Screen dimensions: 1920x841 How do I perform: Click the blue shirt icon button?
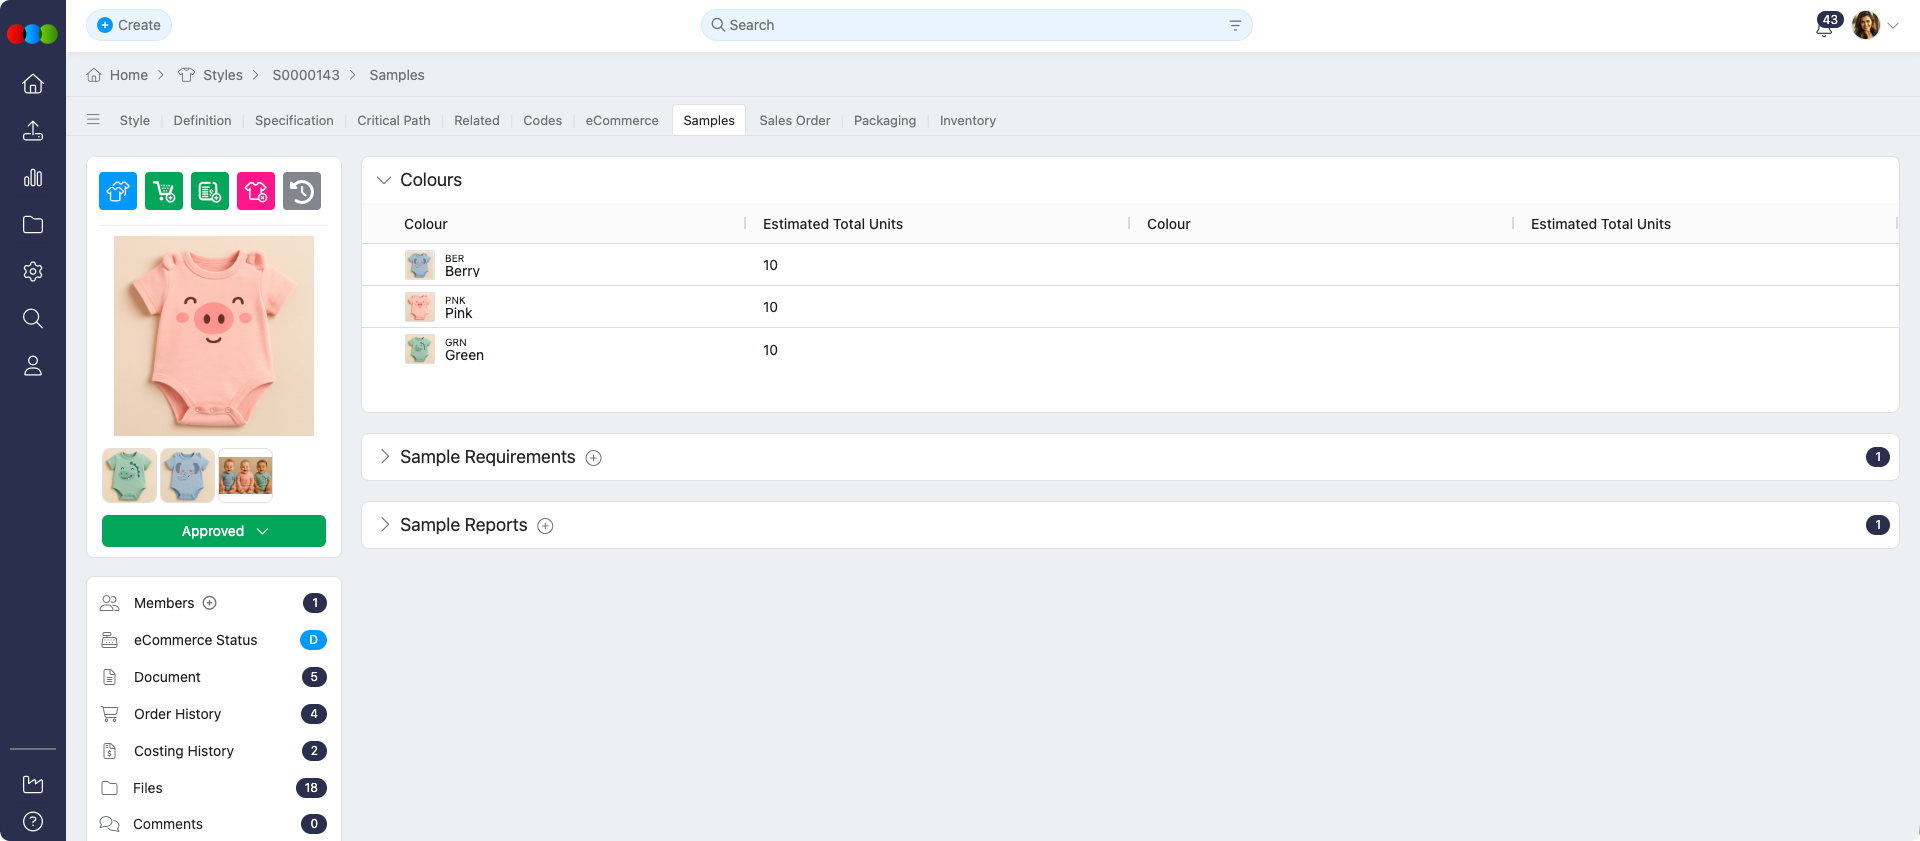118,191
